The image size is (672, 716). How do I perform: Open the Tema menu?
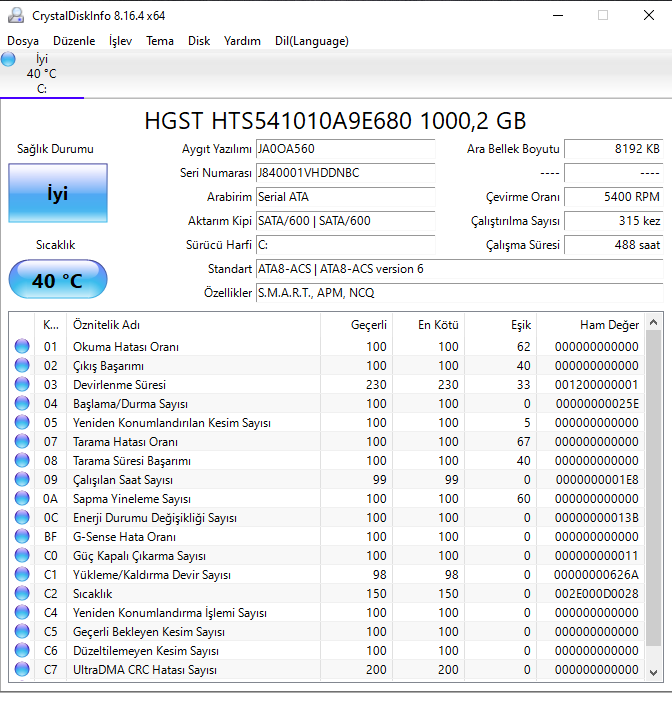click(160, 41)
